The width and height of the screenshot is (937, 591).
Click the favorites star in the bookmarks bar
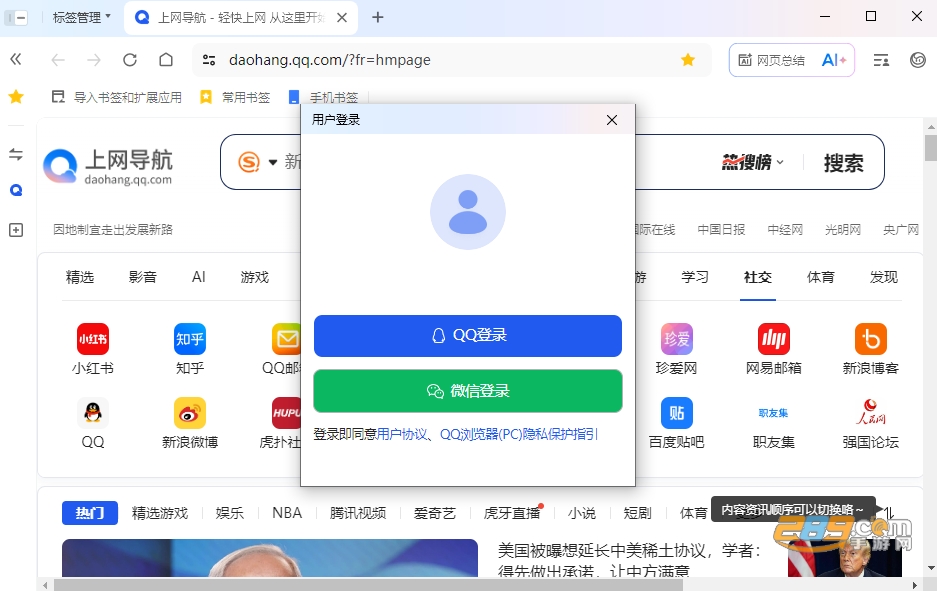coord(16,96)
